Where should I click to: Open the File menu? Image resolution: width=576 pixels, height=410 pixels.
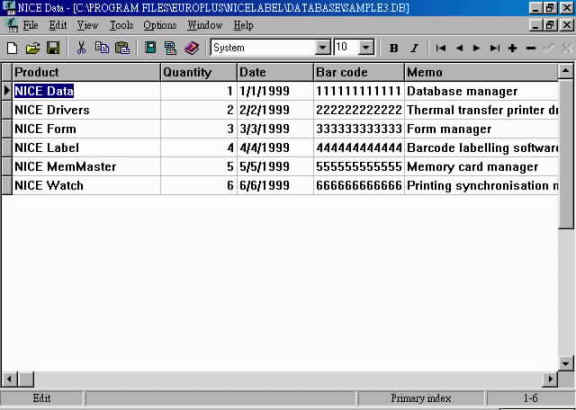click(30, 25)
